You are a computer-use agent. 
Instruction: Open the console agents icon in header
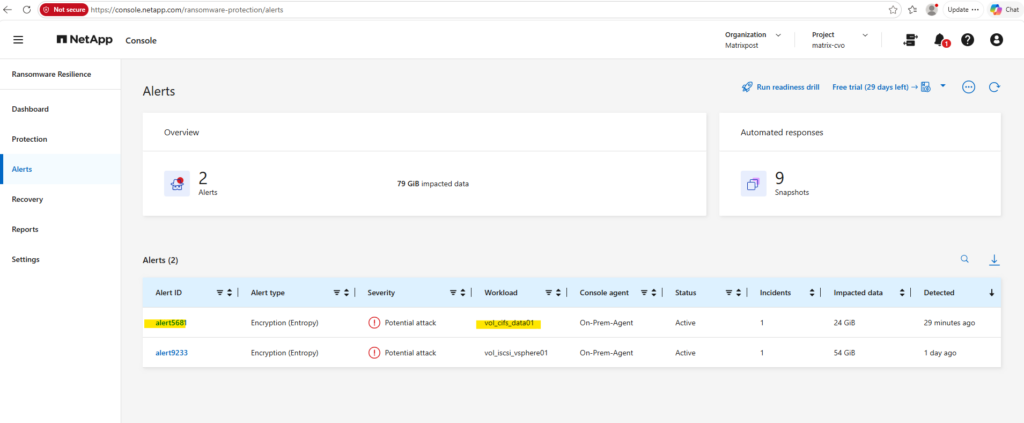[x=910, y=40]
